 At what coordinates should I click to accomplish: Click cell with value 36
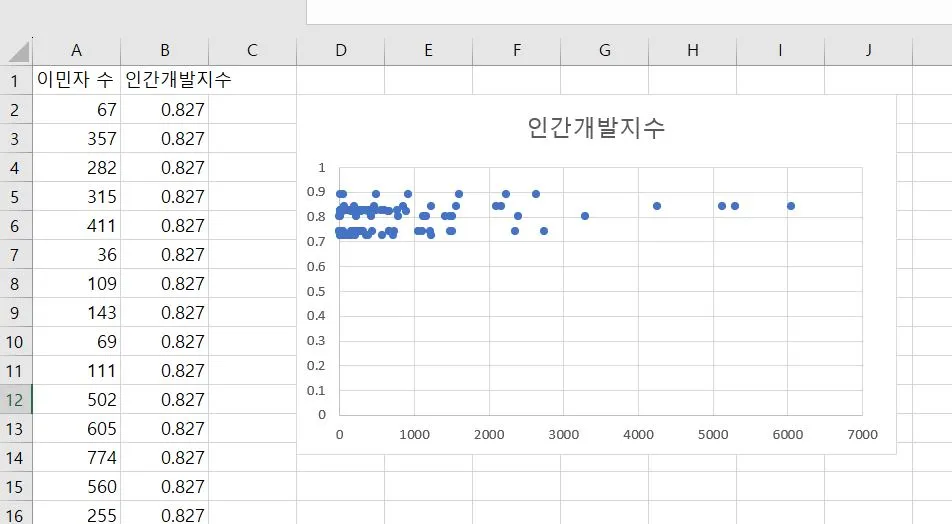point(76,254)
